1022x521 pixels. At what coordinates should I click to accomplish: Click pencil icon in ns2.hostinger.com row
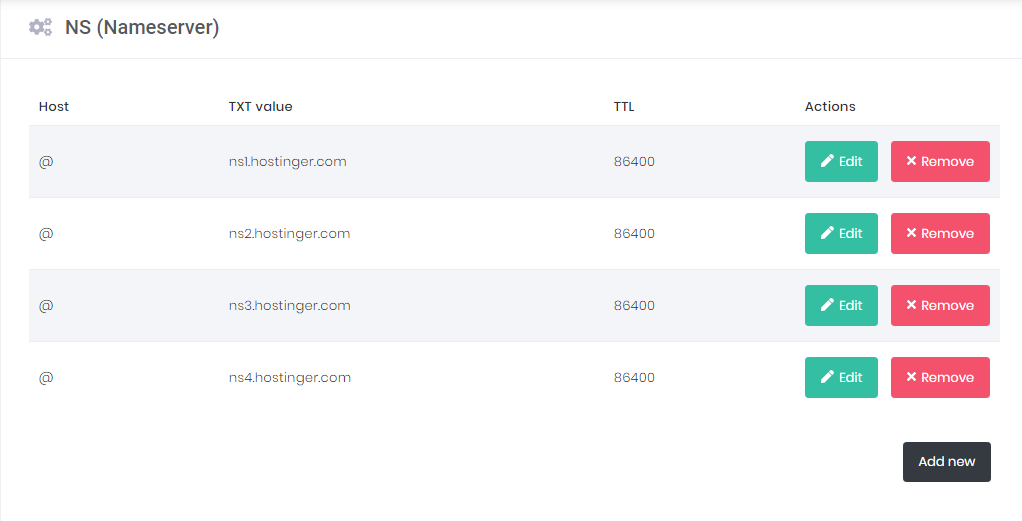[x=827, y=233]
